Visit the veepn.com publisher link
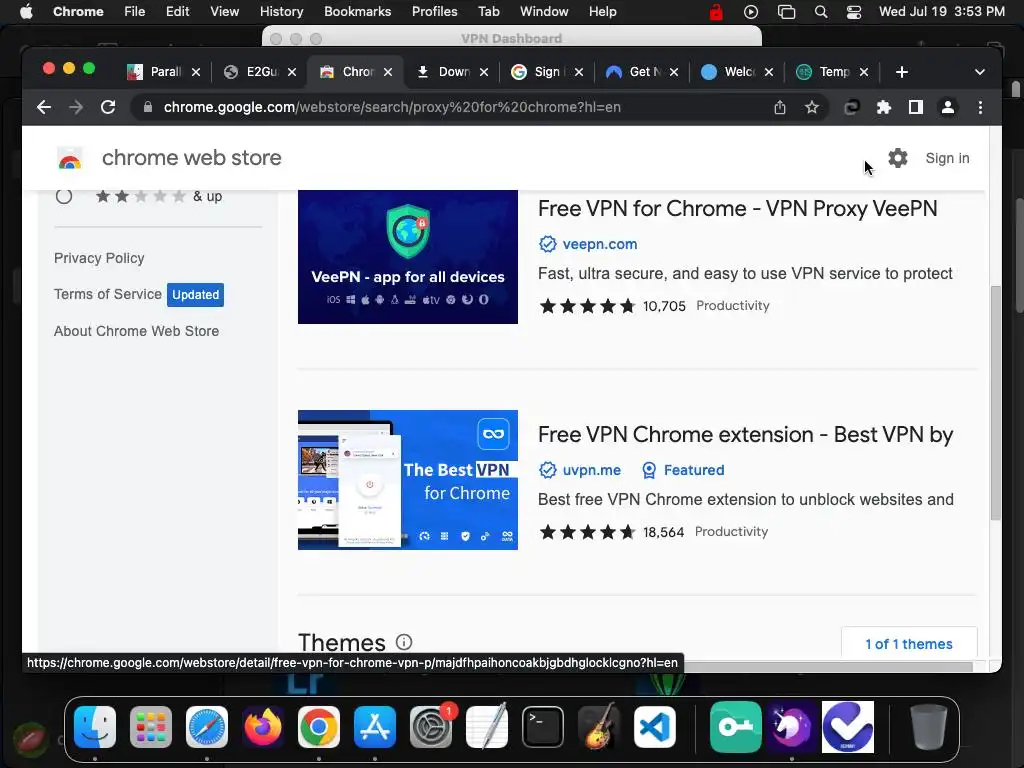 [600, 244]
